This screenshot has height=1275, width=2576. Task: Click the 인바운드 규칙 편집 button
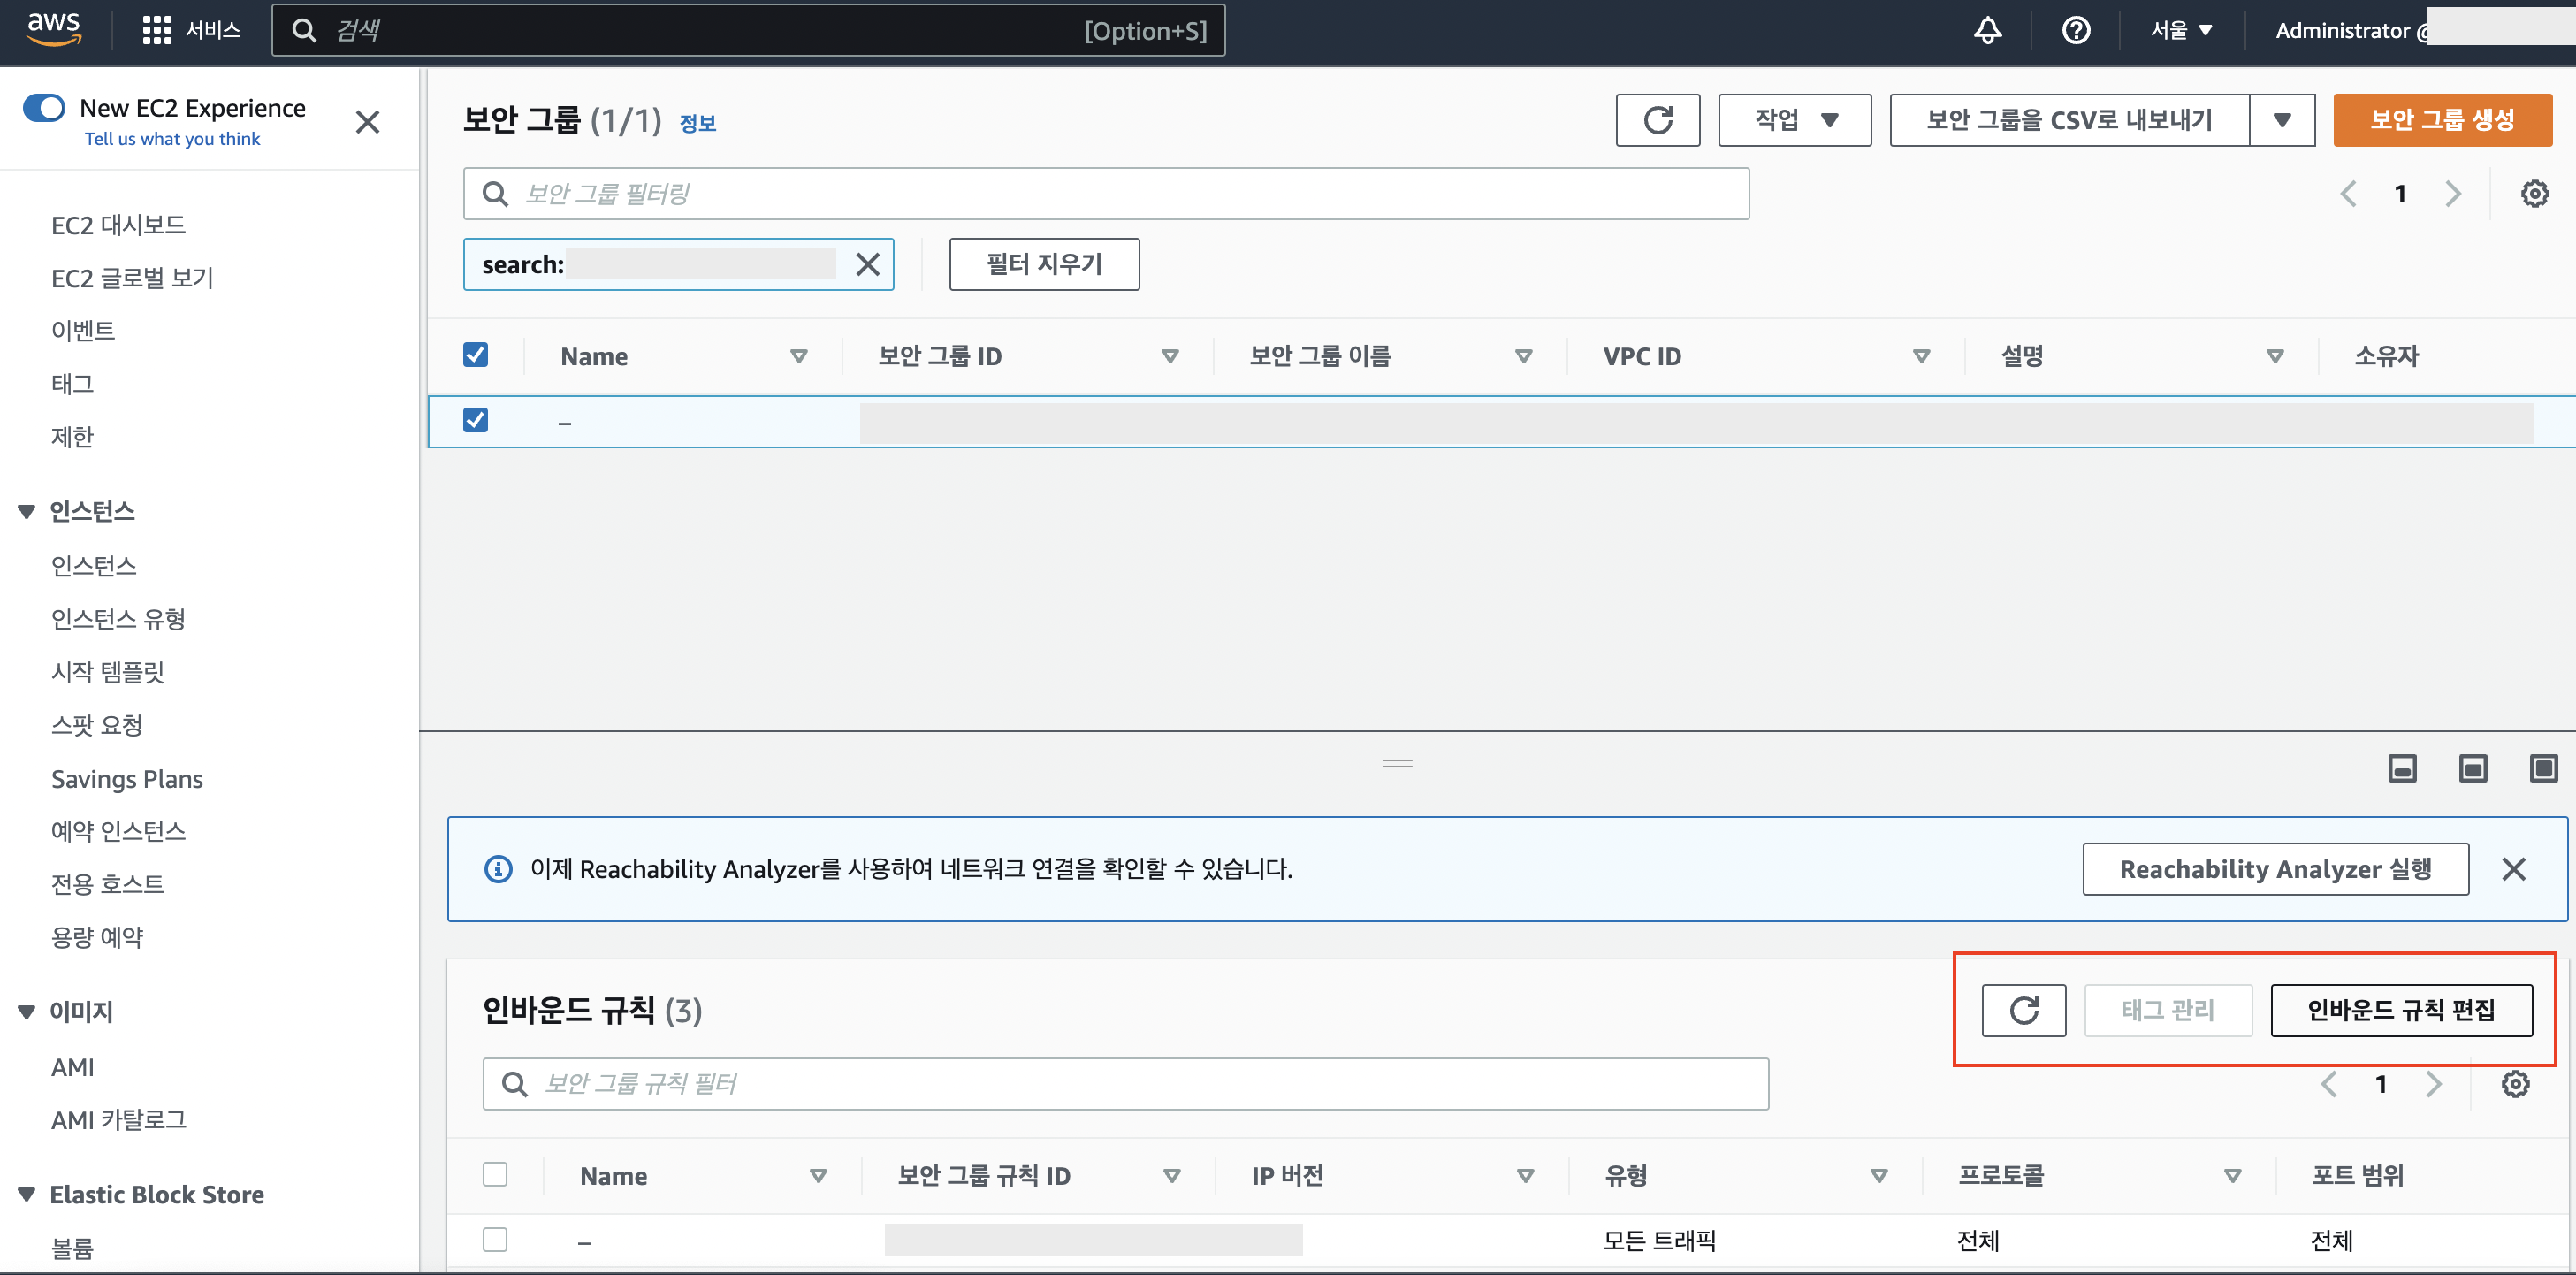(2400, 1010)
